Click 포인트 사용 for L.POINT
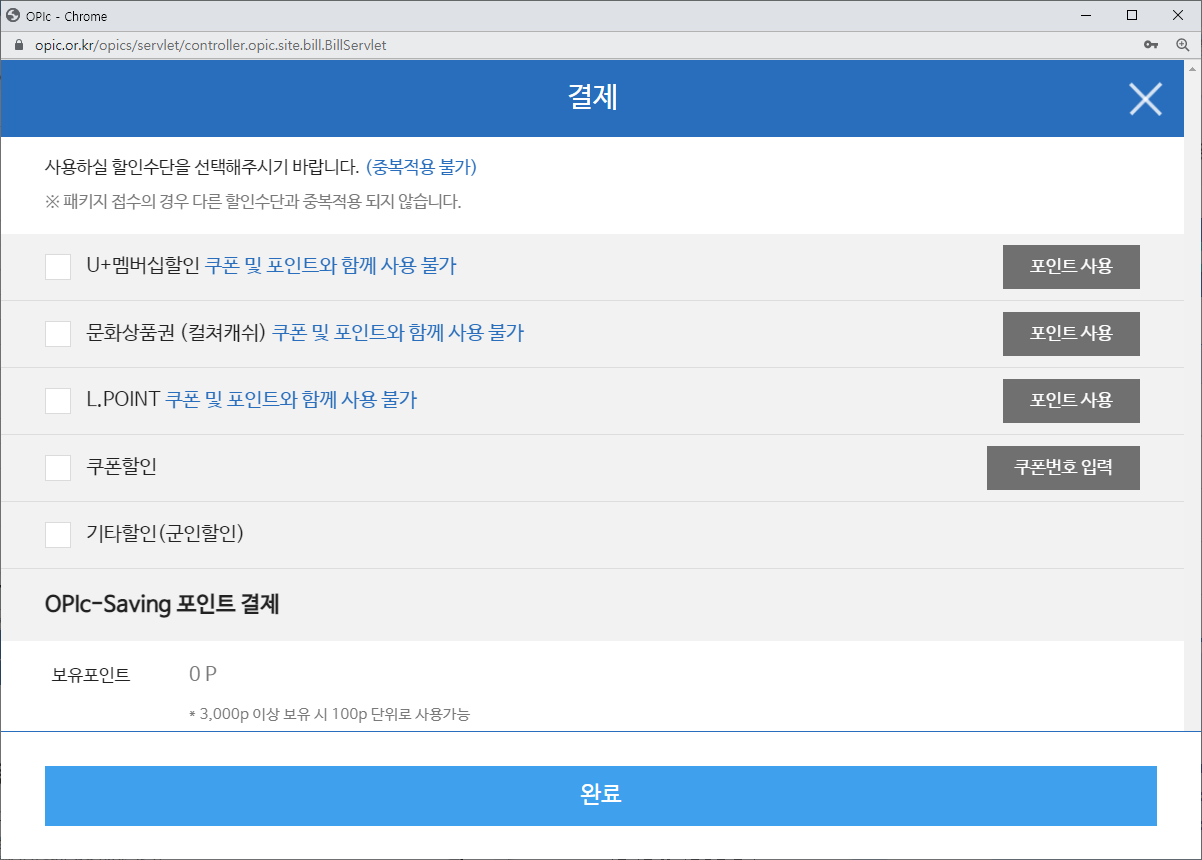 click(x=1071, y=400)
